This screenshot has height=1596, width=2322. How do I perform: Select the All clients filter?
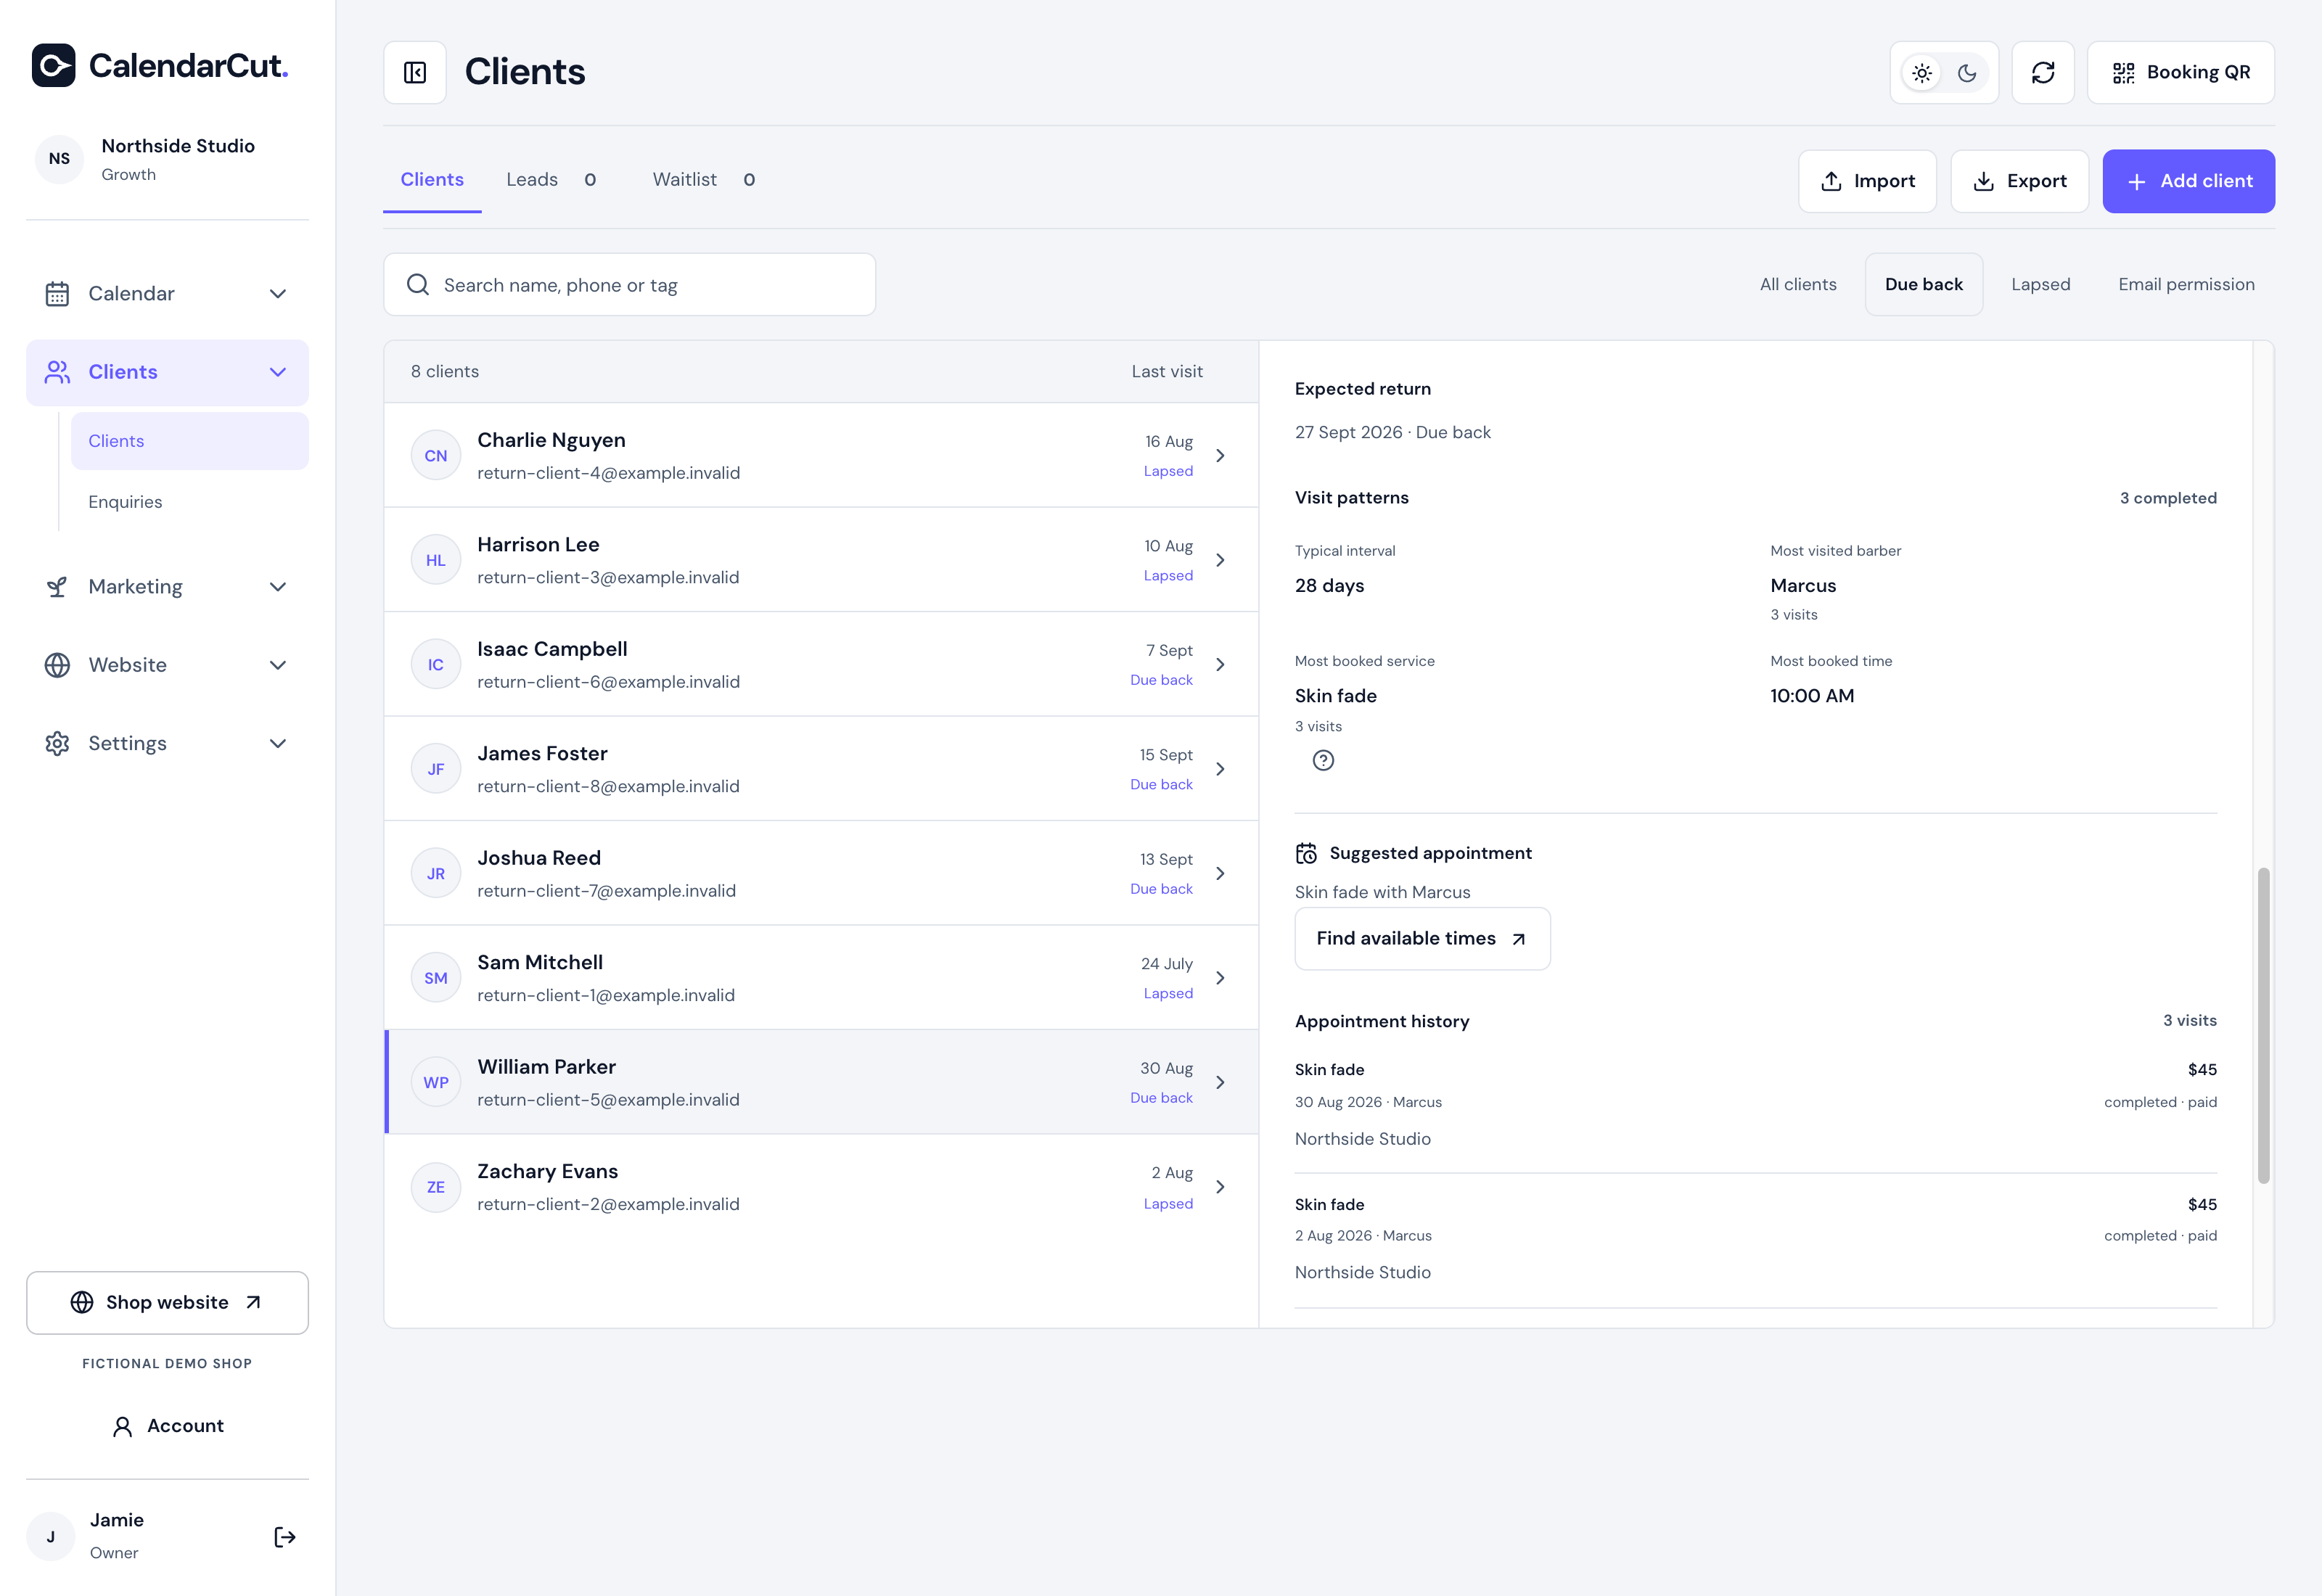tap(1797, 284)
